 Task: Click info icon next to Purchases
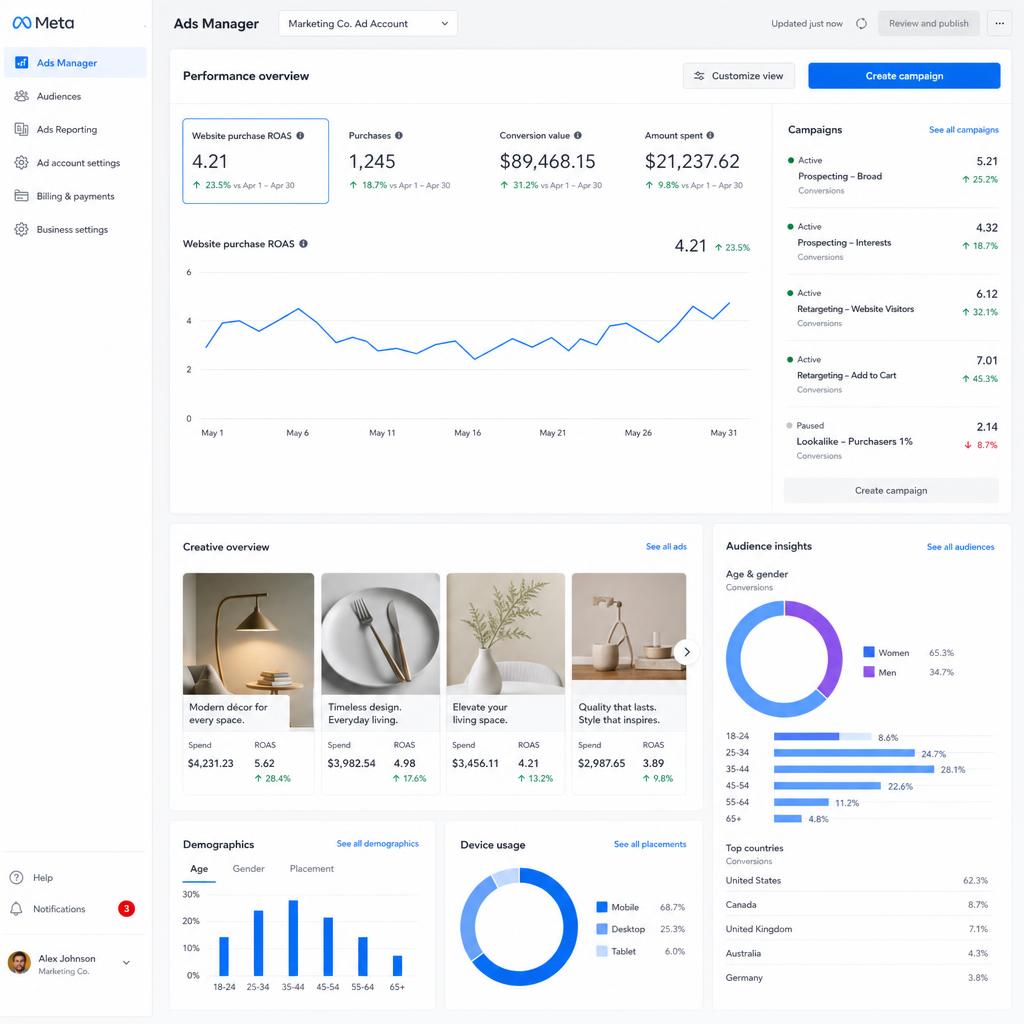click(398, 136)
